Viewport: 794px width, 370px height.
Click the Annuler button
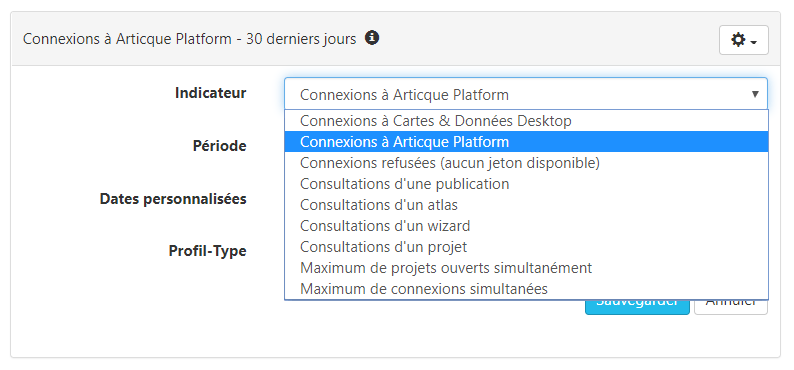pyautogui.click(x=731, y=307)
